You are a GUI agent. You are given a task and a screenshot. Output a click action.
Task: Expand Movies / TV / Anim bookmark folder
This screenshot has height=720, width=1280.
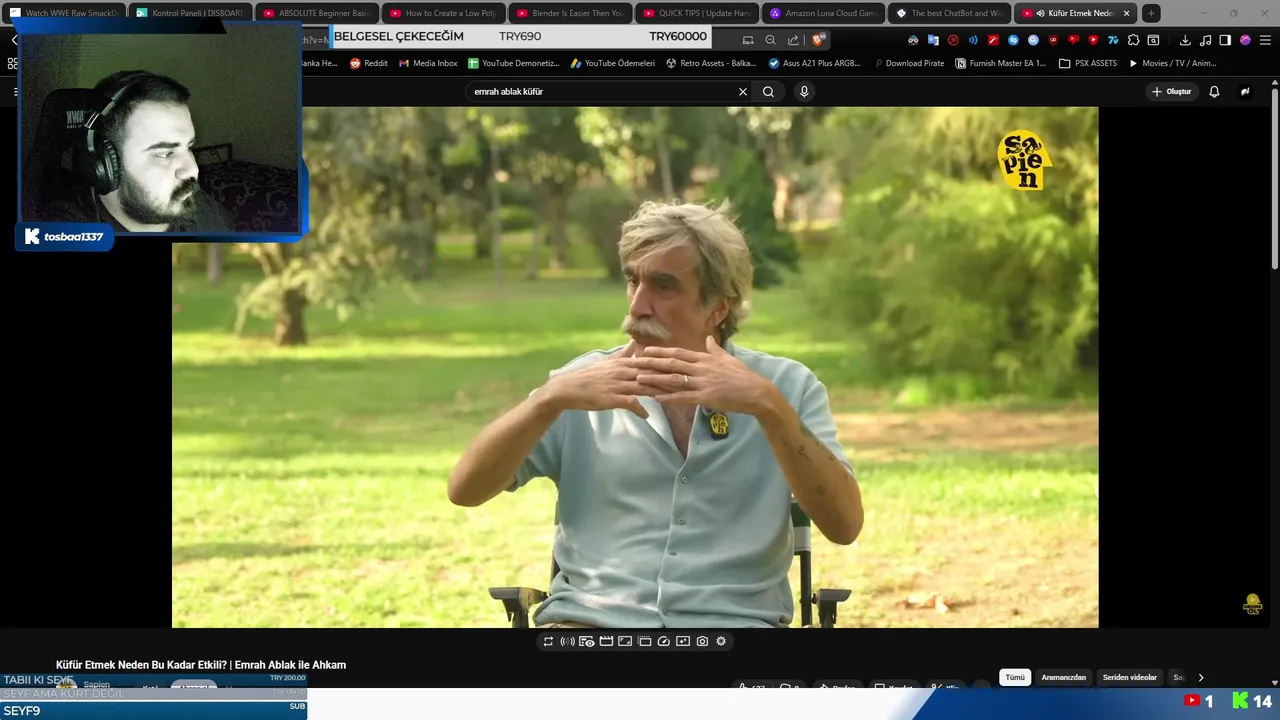(1172, 63)
